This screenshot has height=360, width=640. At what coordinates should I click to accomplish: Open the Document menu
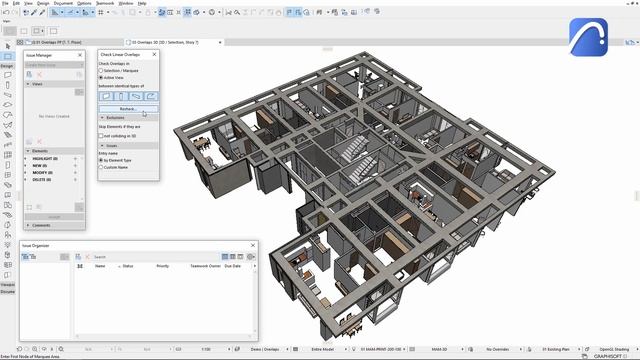tap(63, 3)
